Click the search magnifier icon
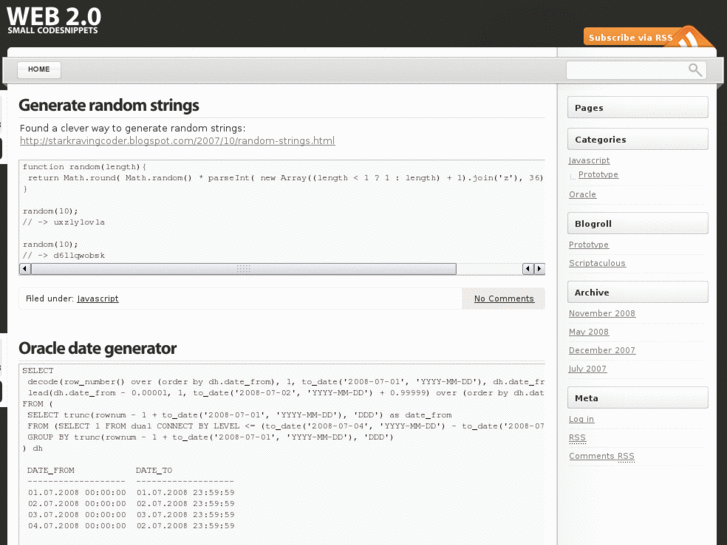 click(x=695, y=70)
